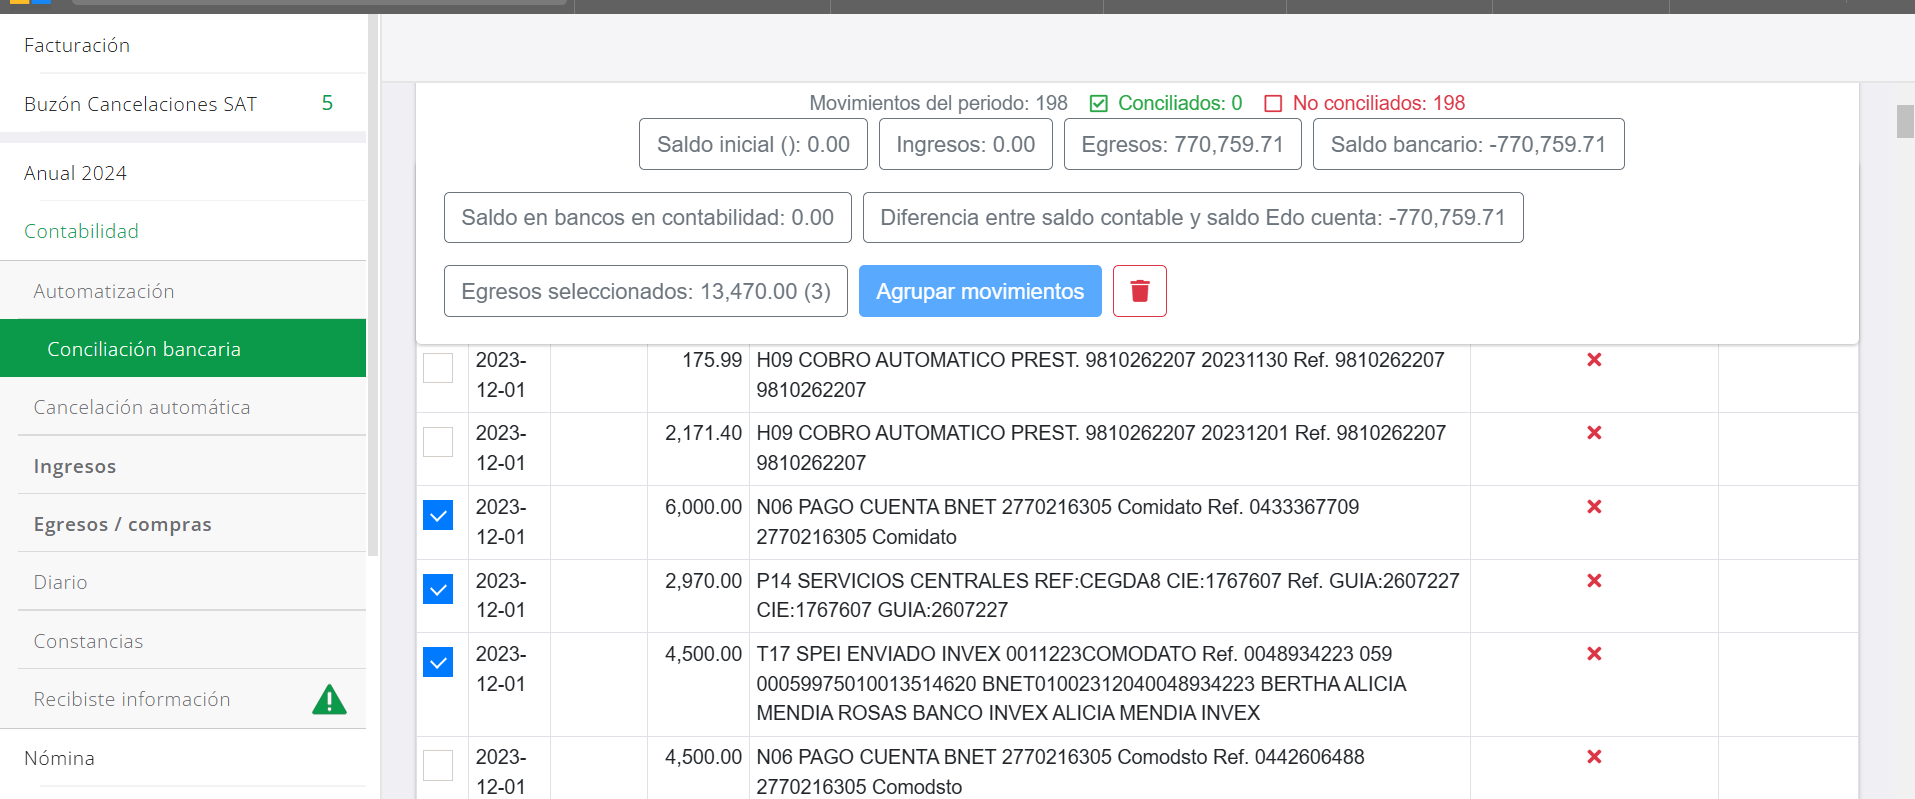This screenshot has width=1915, height=799.
Task: Expand the Ingresos sidebar section
Action: click(75, 466)
